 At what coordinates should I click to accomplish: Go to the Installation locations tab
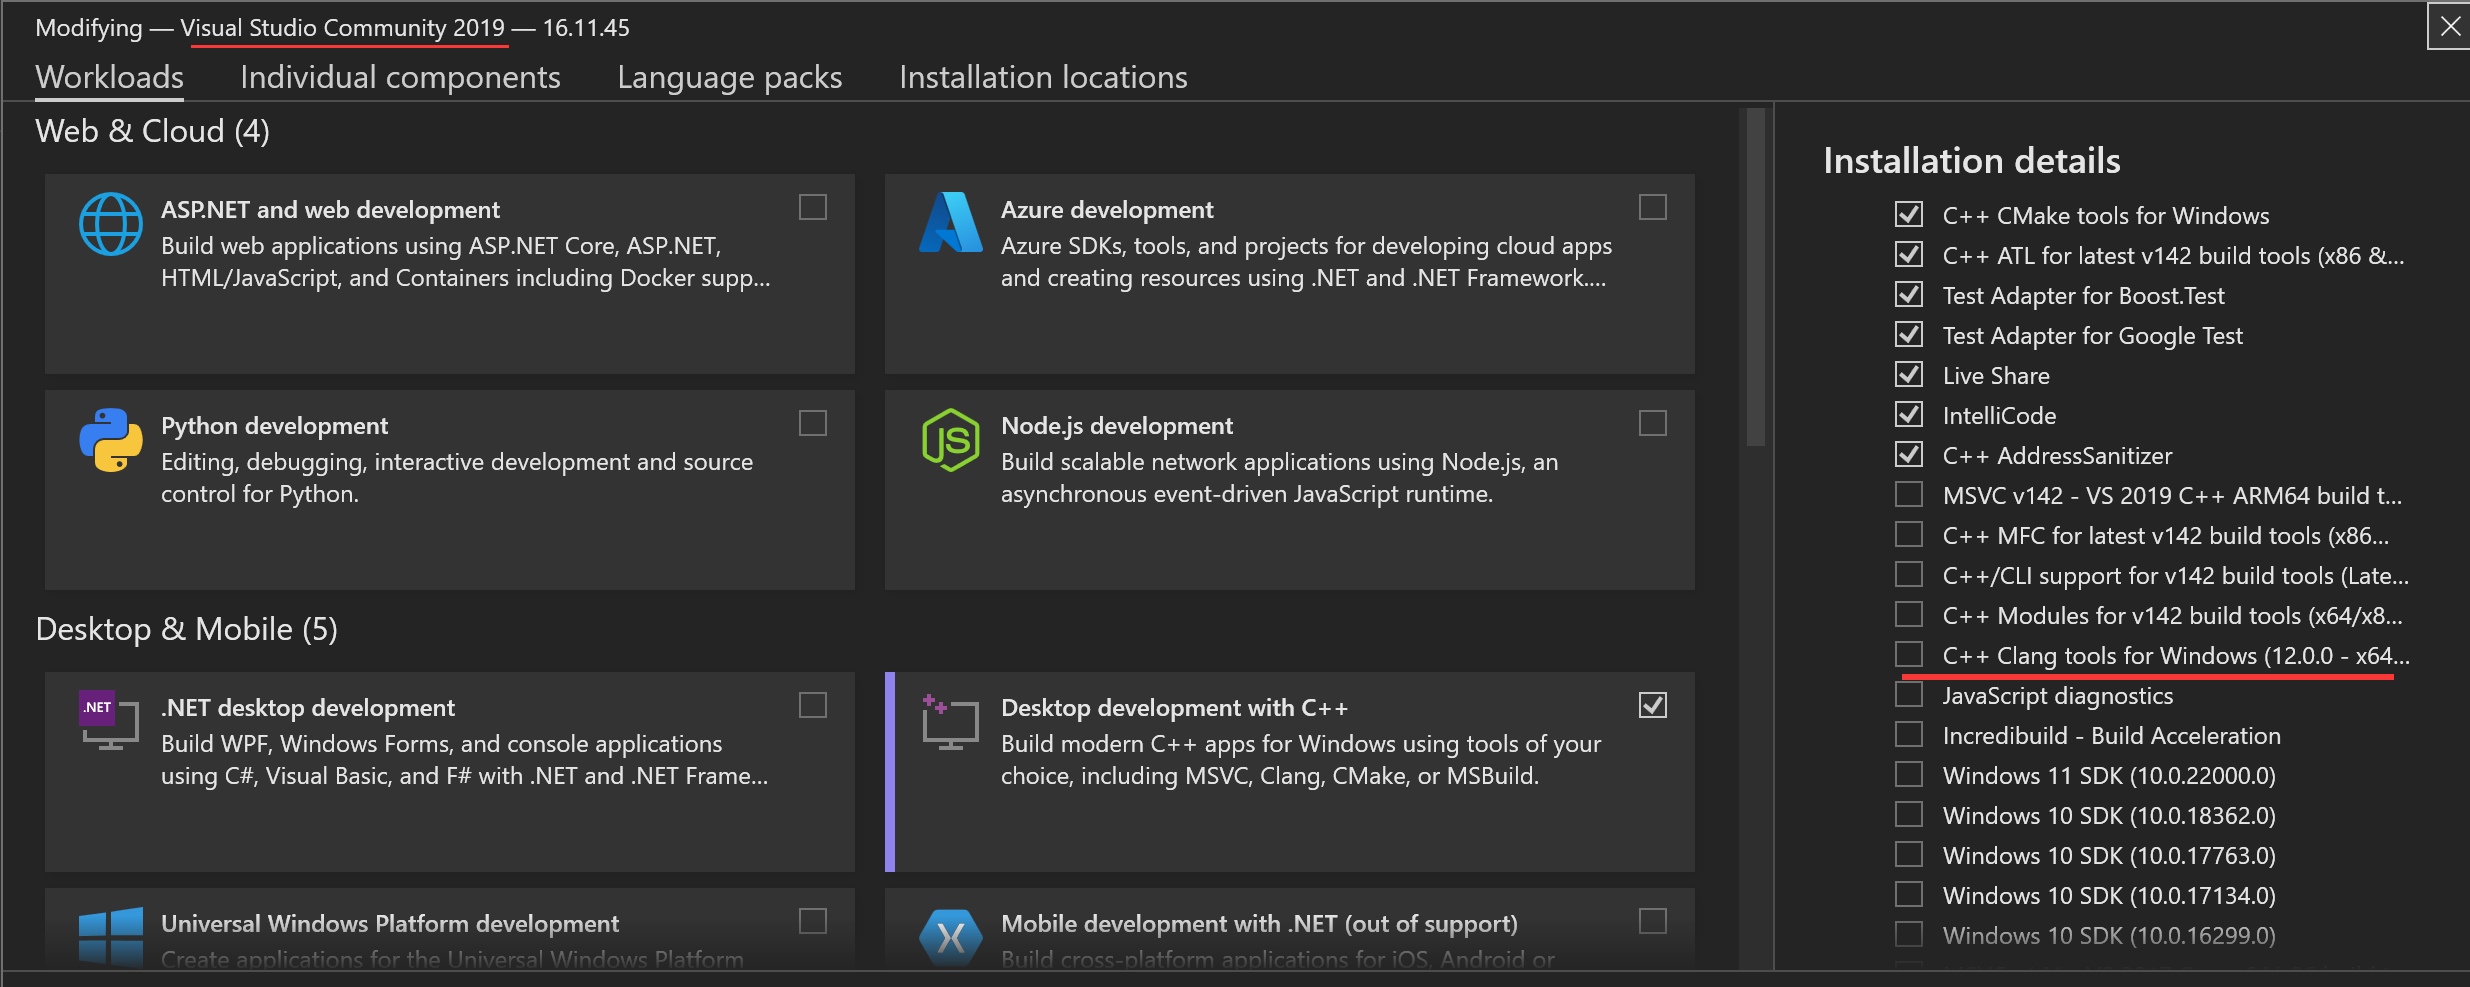click(1043, 78)
